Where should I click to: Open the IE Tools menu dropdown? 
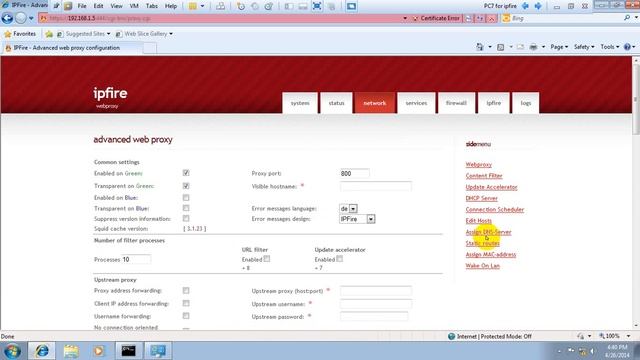point(609,47)
